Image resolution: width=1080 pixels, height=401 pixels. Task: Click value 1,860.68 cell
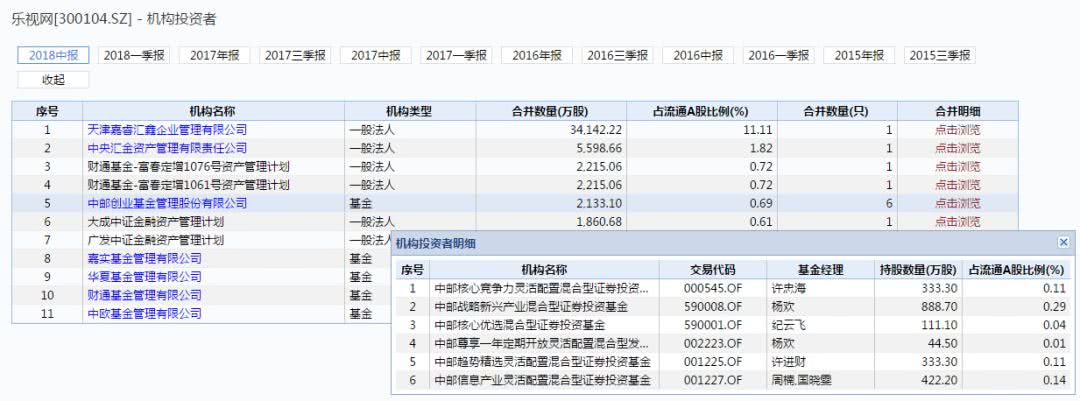pos(600,222)
